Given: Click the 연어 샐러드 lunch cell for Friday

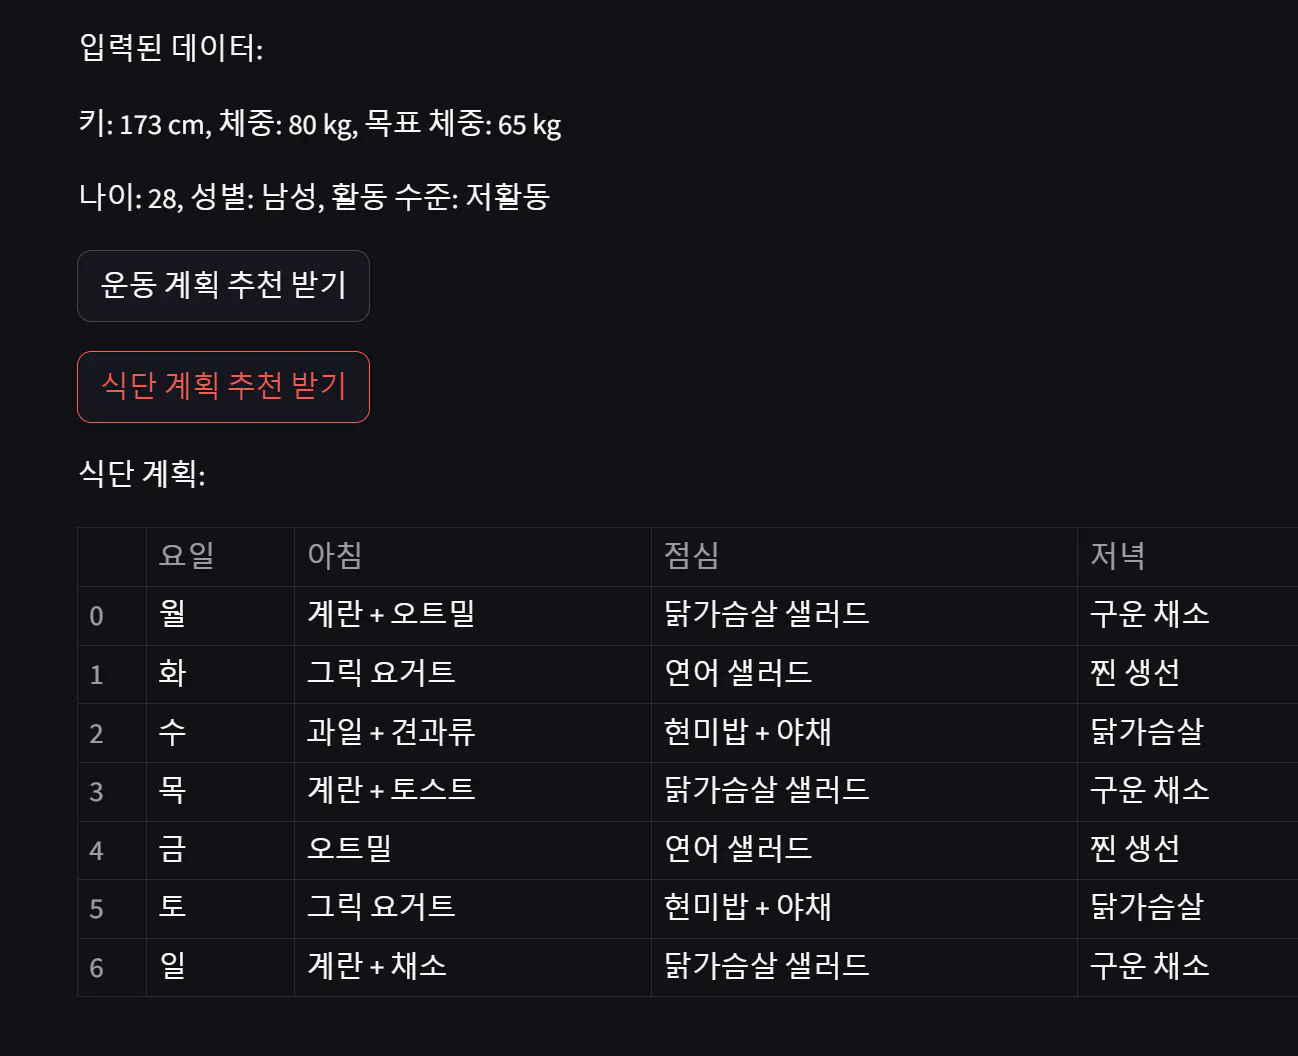Looking at the screenshot, I should click(738, 849).
